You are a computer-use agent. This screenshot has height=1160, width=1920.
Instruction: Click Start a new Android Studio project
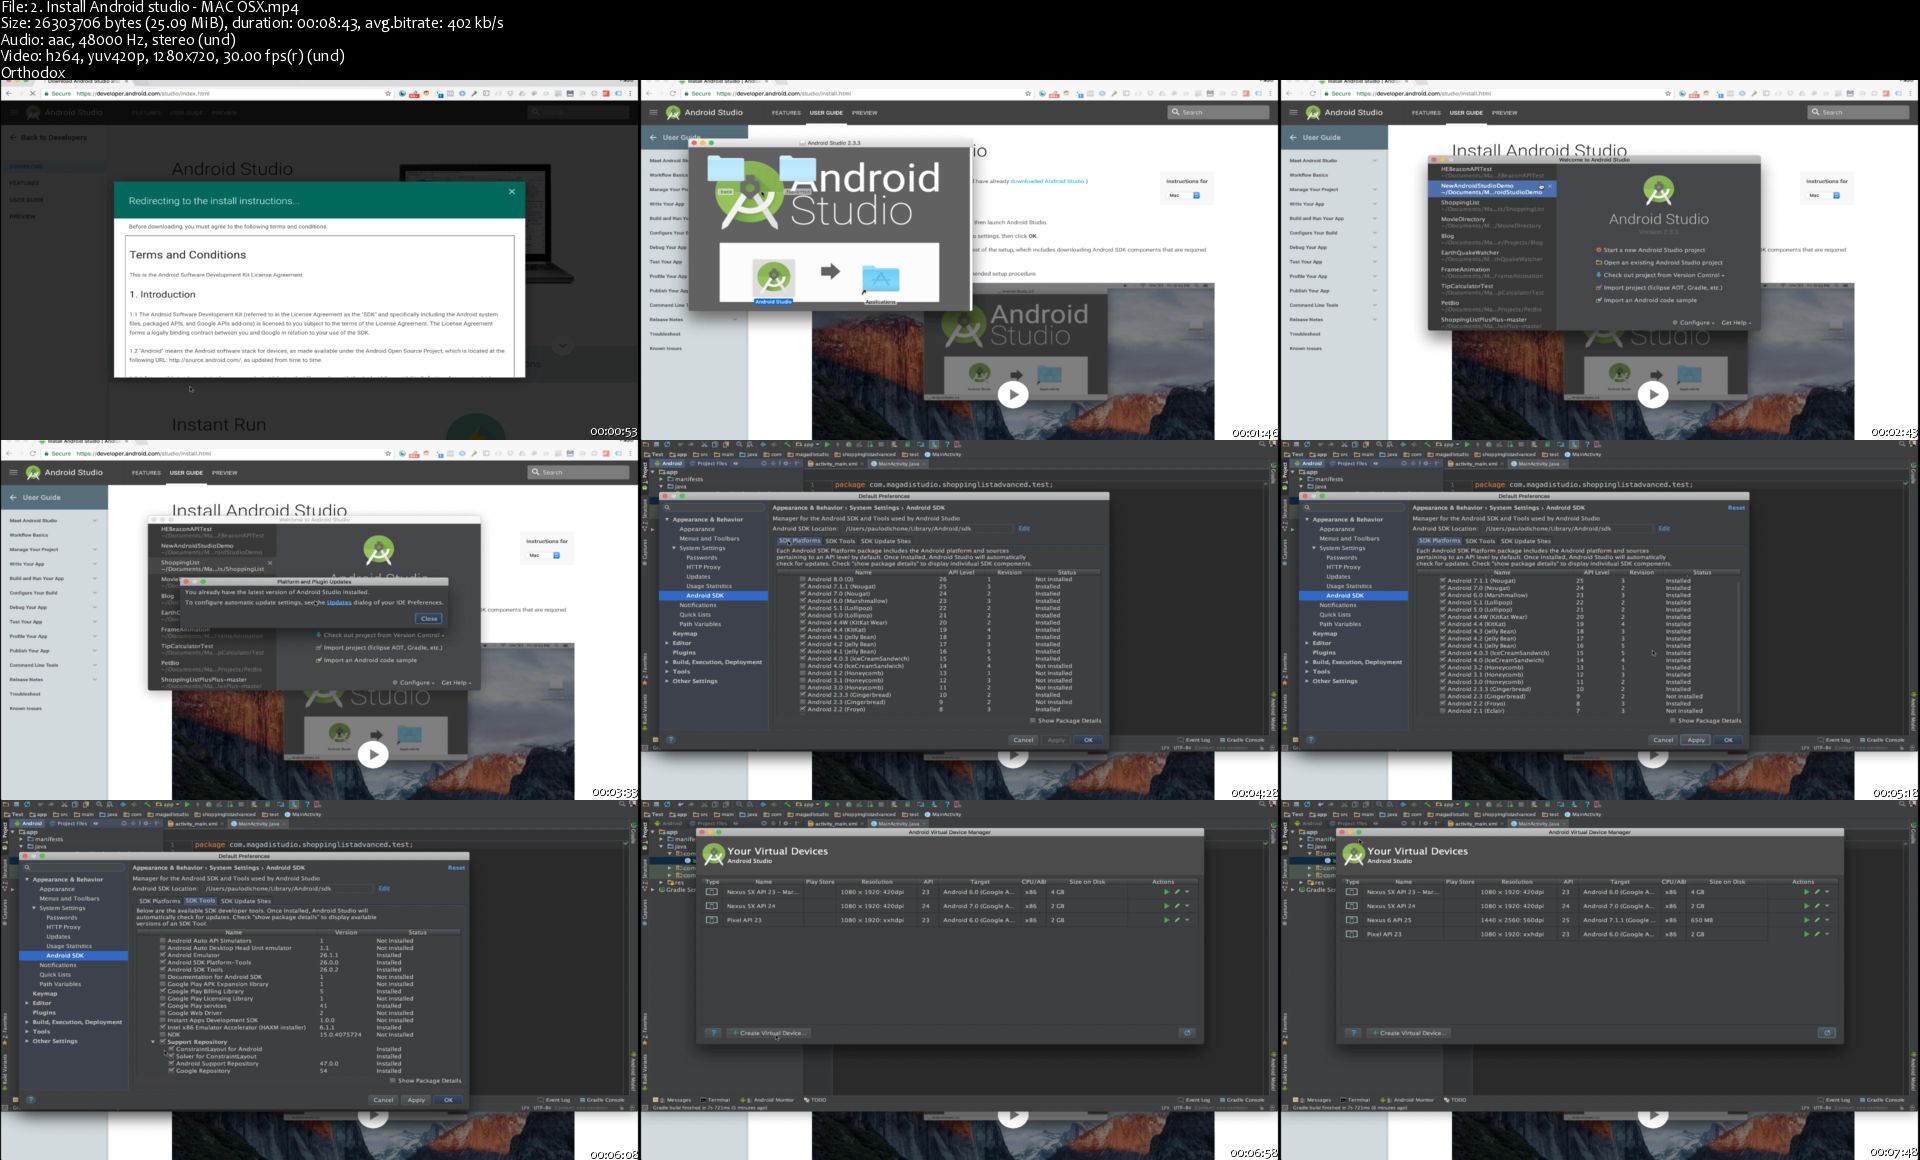(1651, 250)
